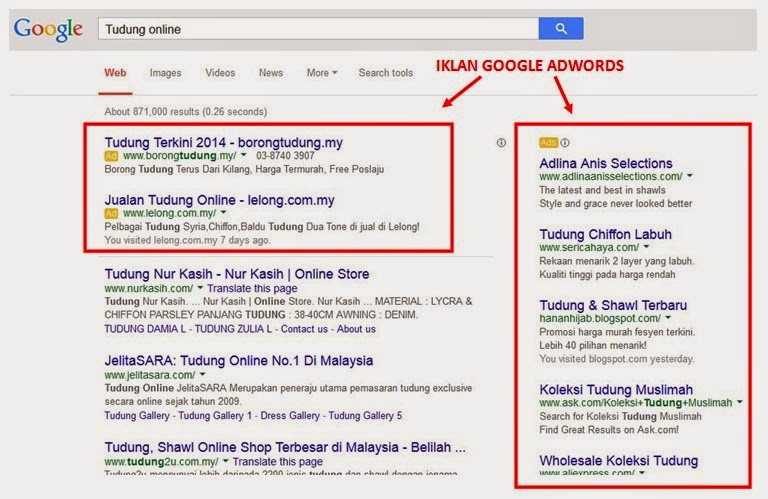Click the blue search magnifier button

[561, 29]
